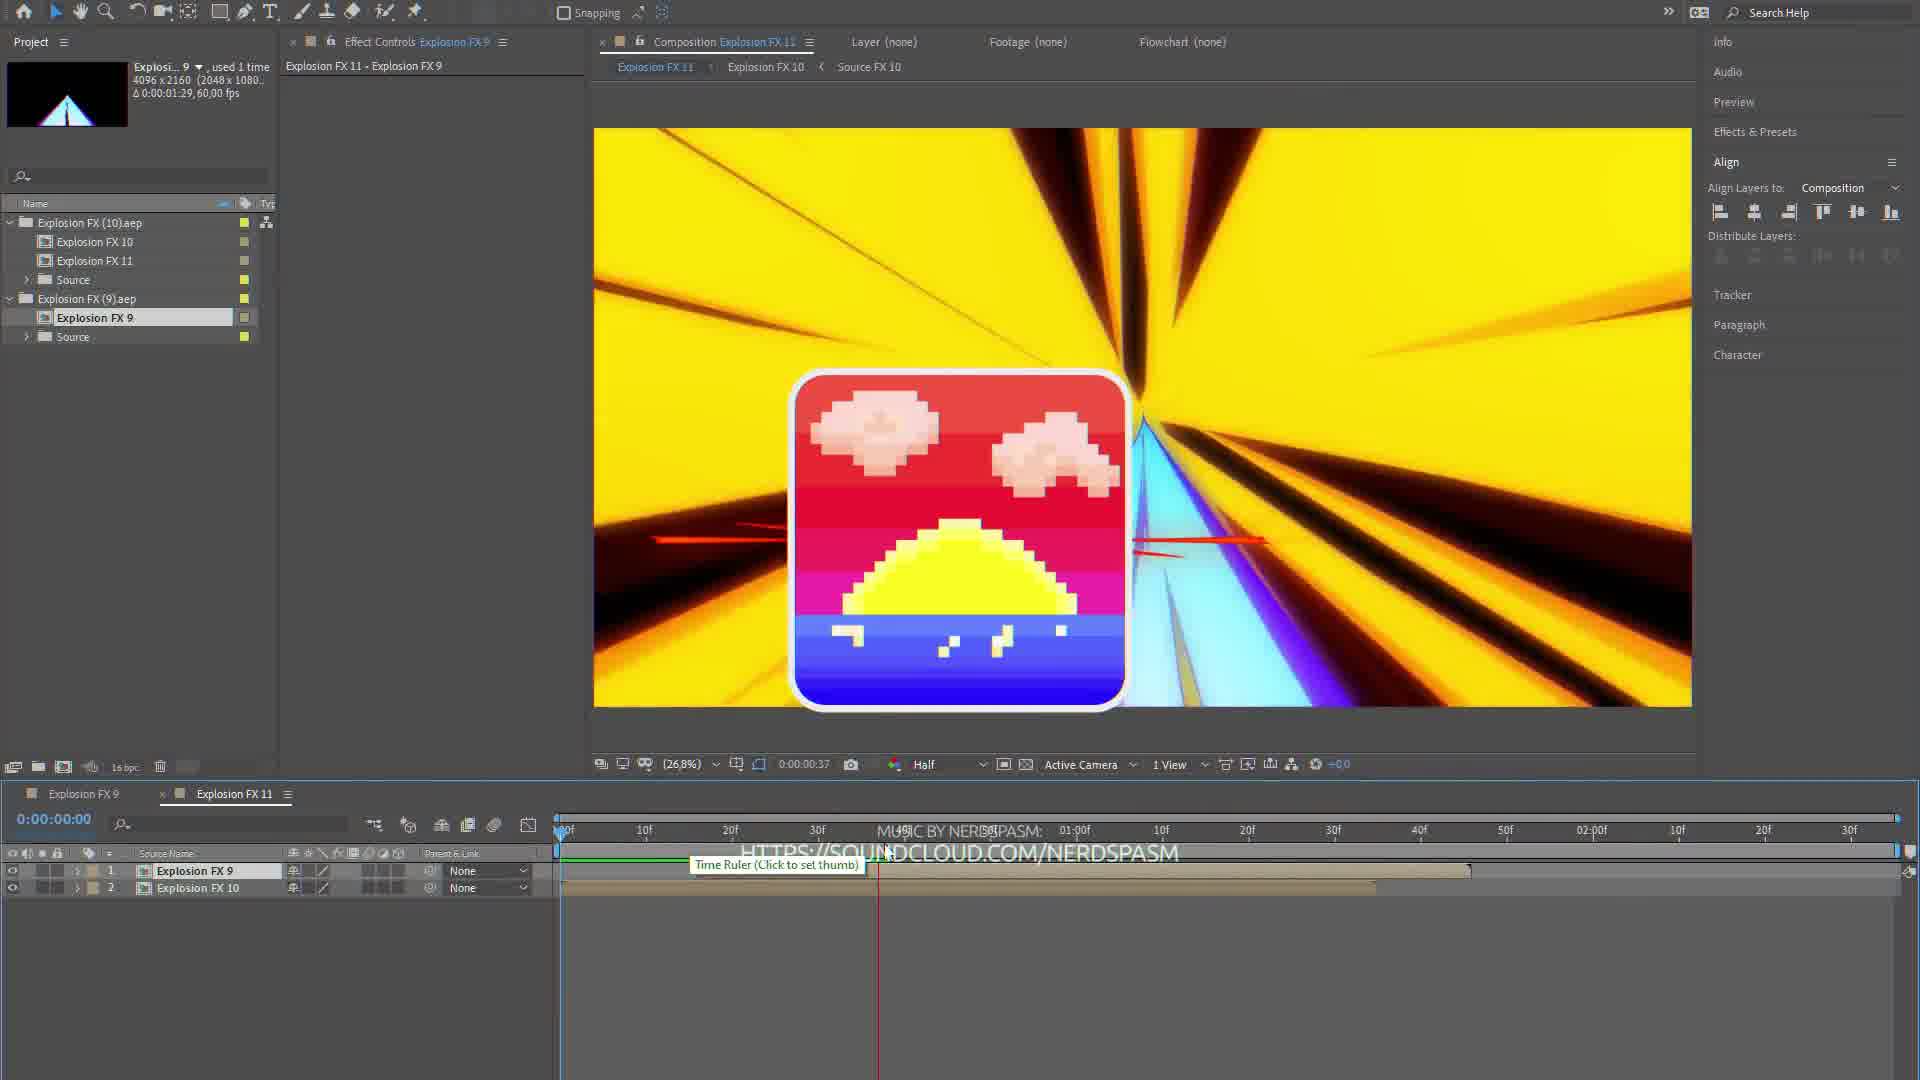
Task: Select the Brush tool
Action: (x=301, y=12)
